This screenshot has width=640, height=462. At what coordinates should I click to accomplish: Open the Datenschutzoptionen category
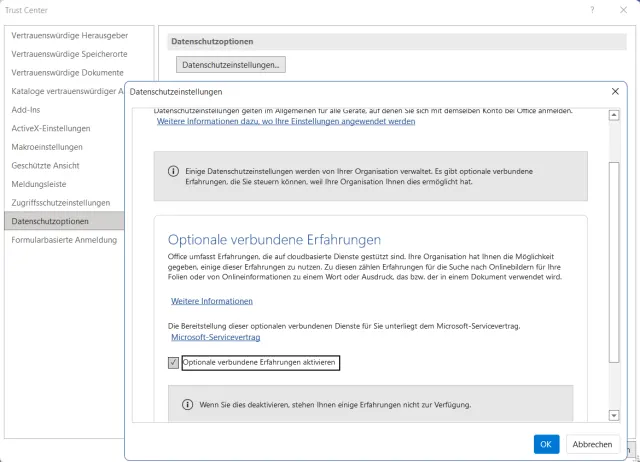pos(50,221)
